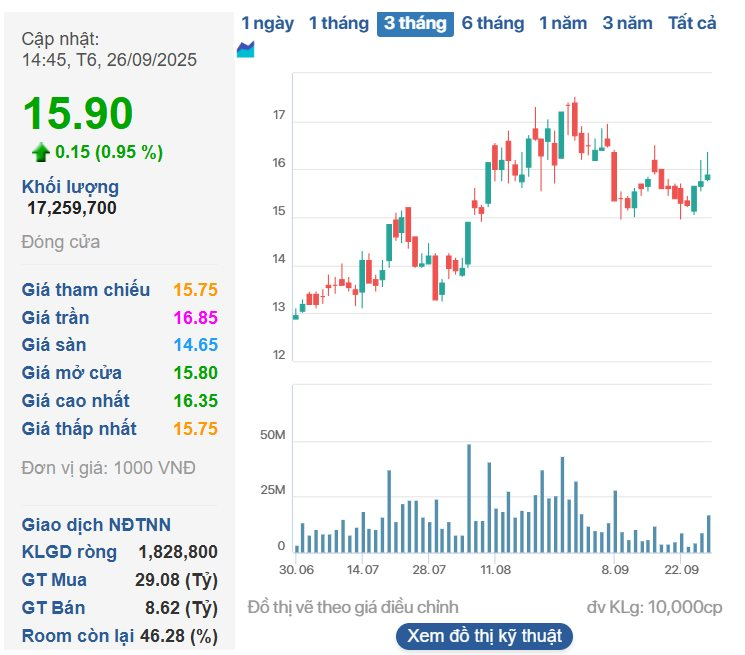
Task: Choose the 3 năm time range
Action: click(x=627, y=23)
